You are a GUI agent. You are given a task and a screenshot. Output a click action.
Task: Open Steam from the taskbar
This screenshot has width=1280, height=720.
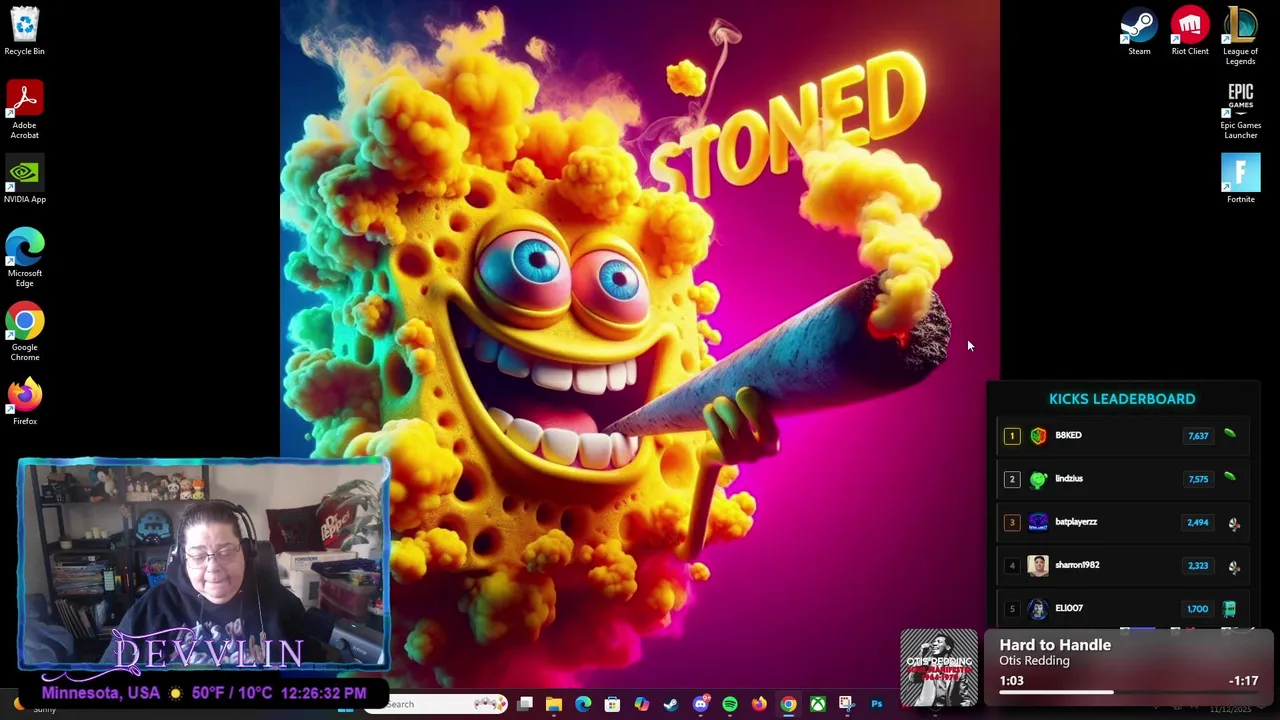[x=671, y=704]
